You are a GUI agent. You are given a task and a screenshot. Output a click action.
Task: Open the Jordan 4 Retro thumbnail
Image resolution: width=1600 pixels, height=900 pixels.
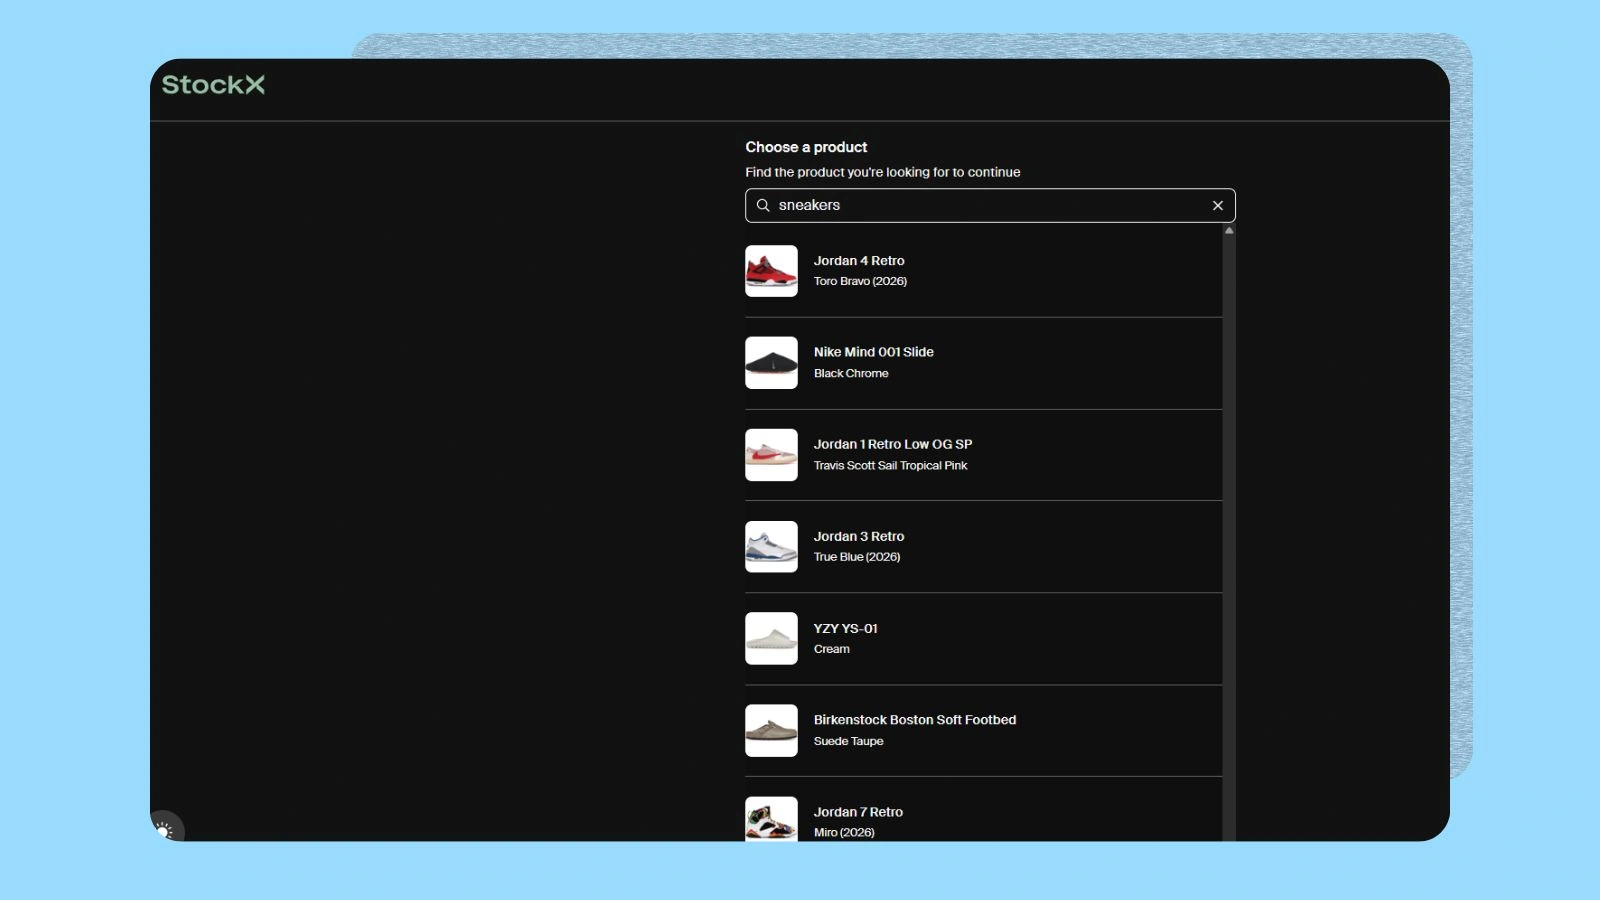click(x=771, y=271)
